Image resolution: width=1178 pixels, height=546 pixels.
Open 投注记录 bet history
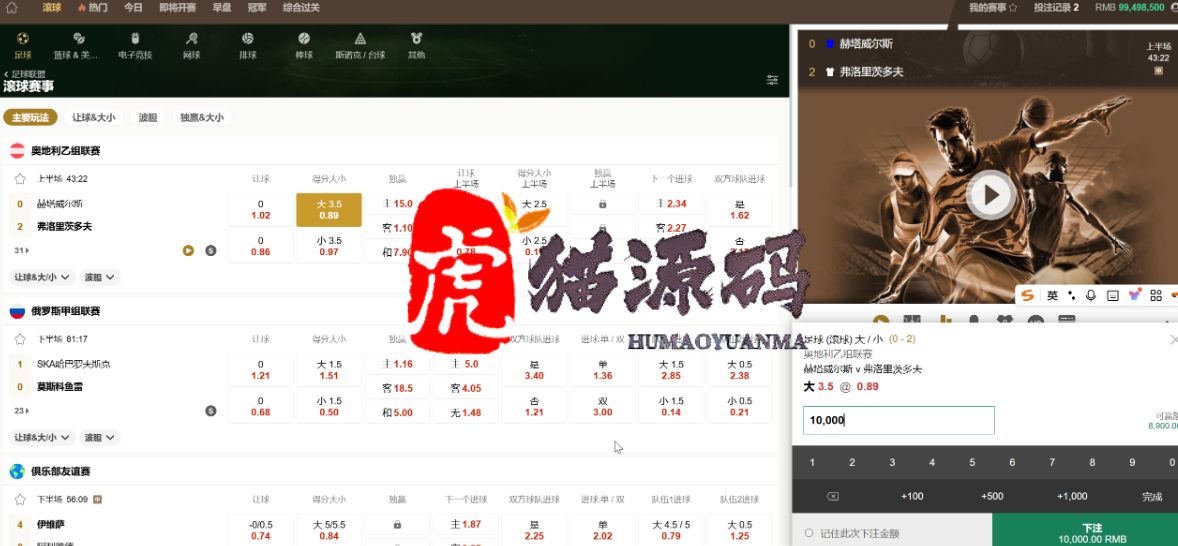click(1056, 8)
